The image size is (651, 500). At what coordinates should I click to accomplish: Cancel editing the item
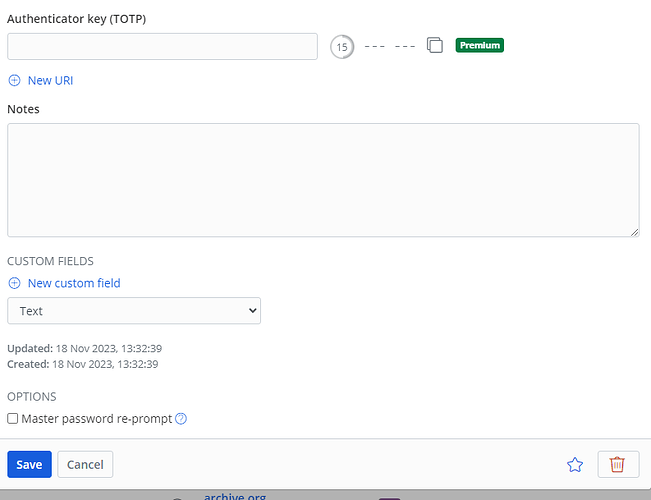coord(85,464)
